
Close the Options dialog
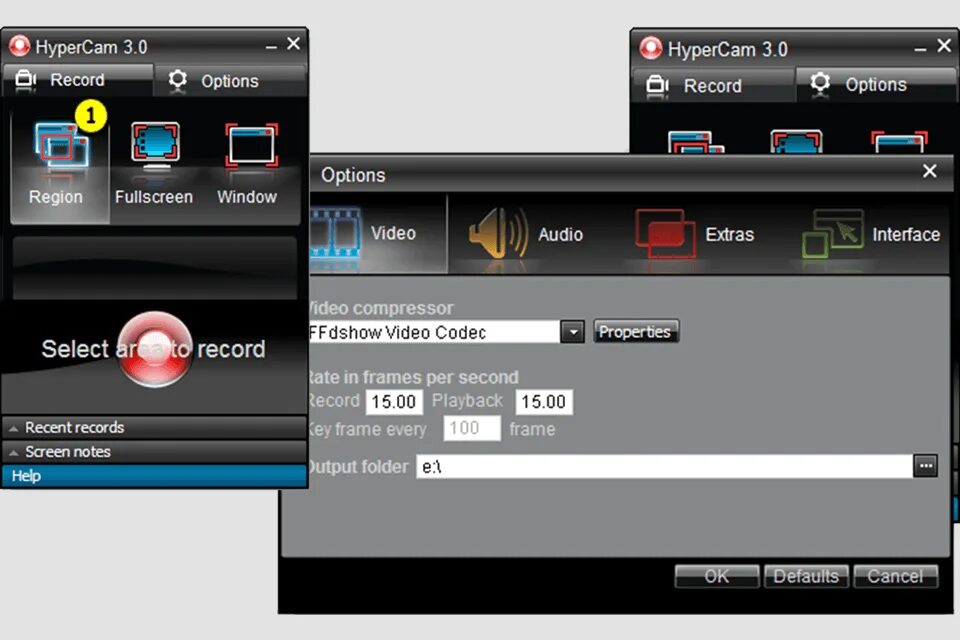(929, 171)
